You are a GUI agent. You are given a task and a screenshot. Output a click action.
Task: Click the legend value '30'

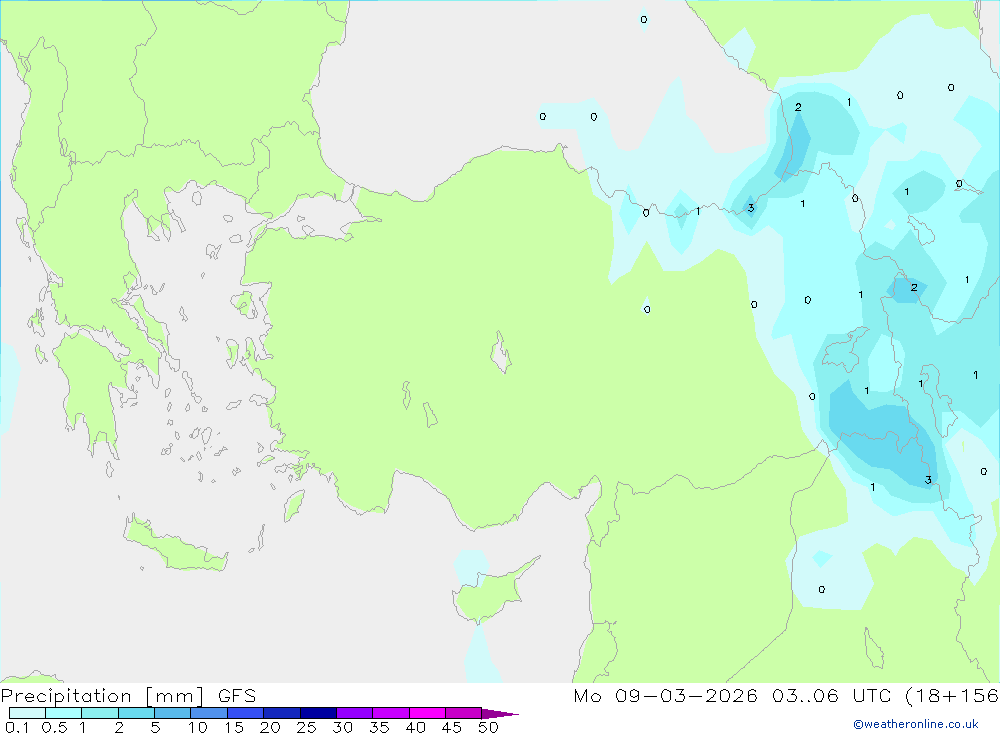(x=343, y=727)
